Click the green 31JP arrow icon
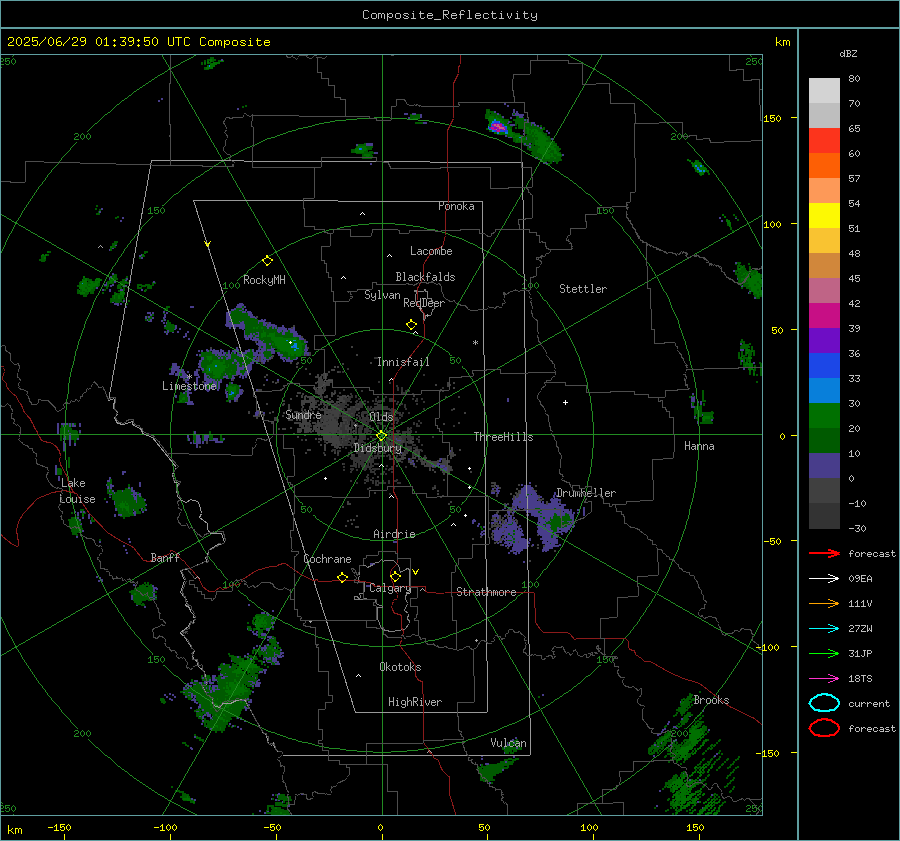Image resolution: width=900 pixels, height=841 pixels. click(x=824, y=653)
